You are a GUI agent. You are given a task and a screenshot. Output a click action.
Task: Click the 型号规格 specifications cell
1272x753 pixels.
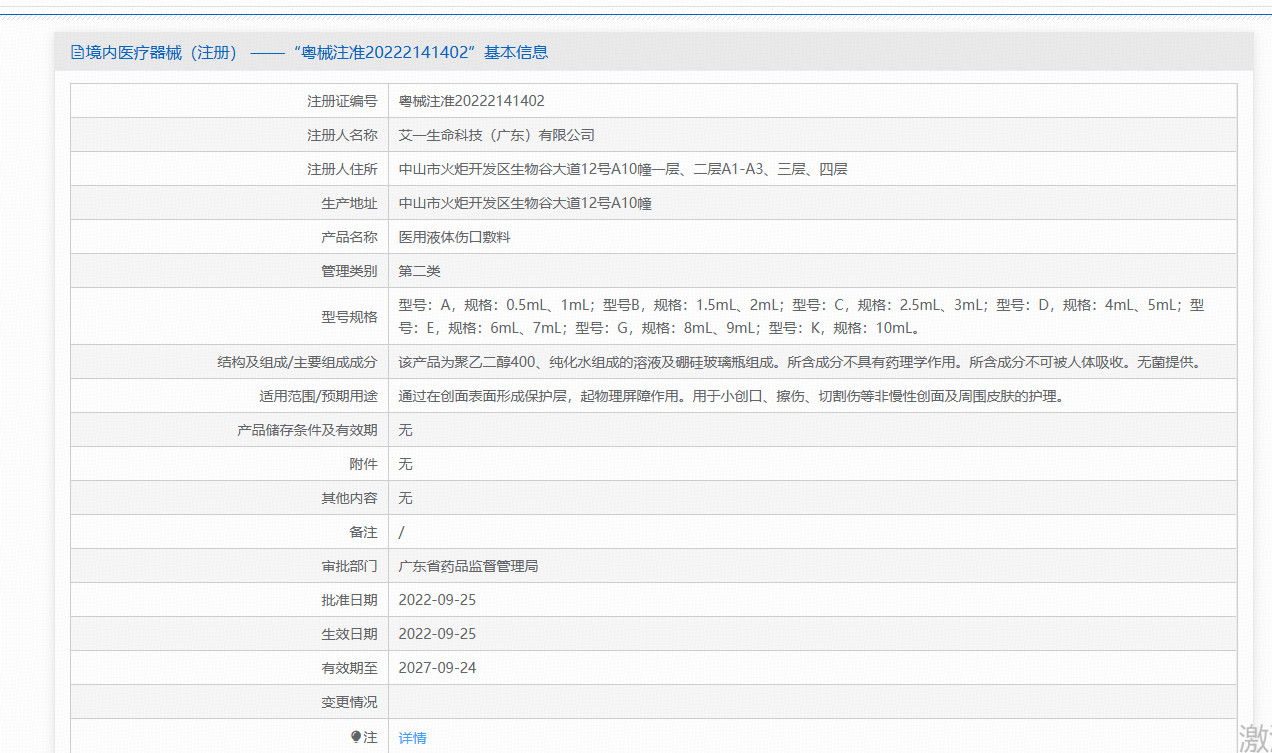(800, 315)
